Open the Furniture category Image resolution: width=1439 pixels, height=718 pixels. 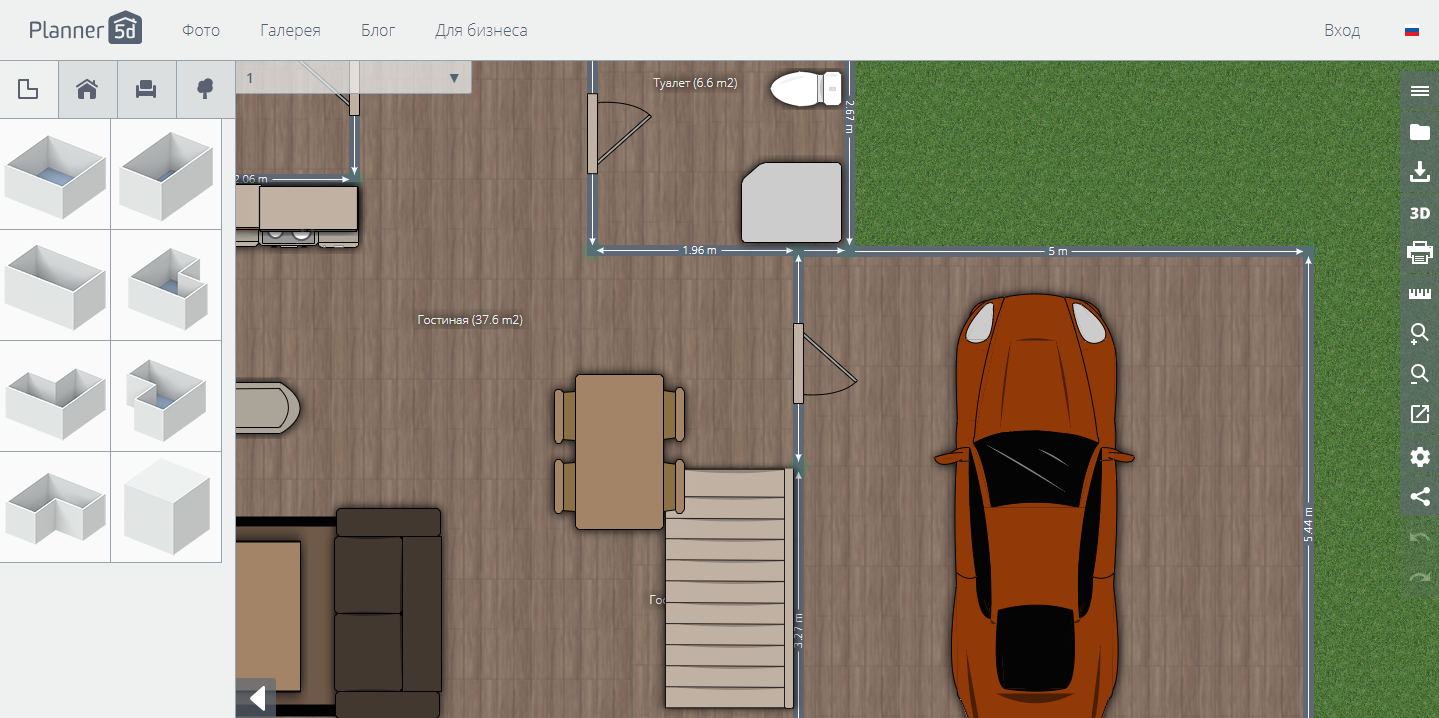[x=146, y=89]
